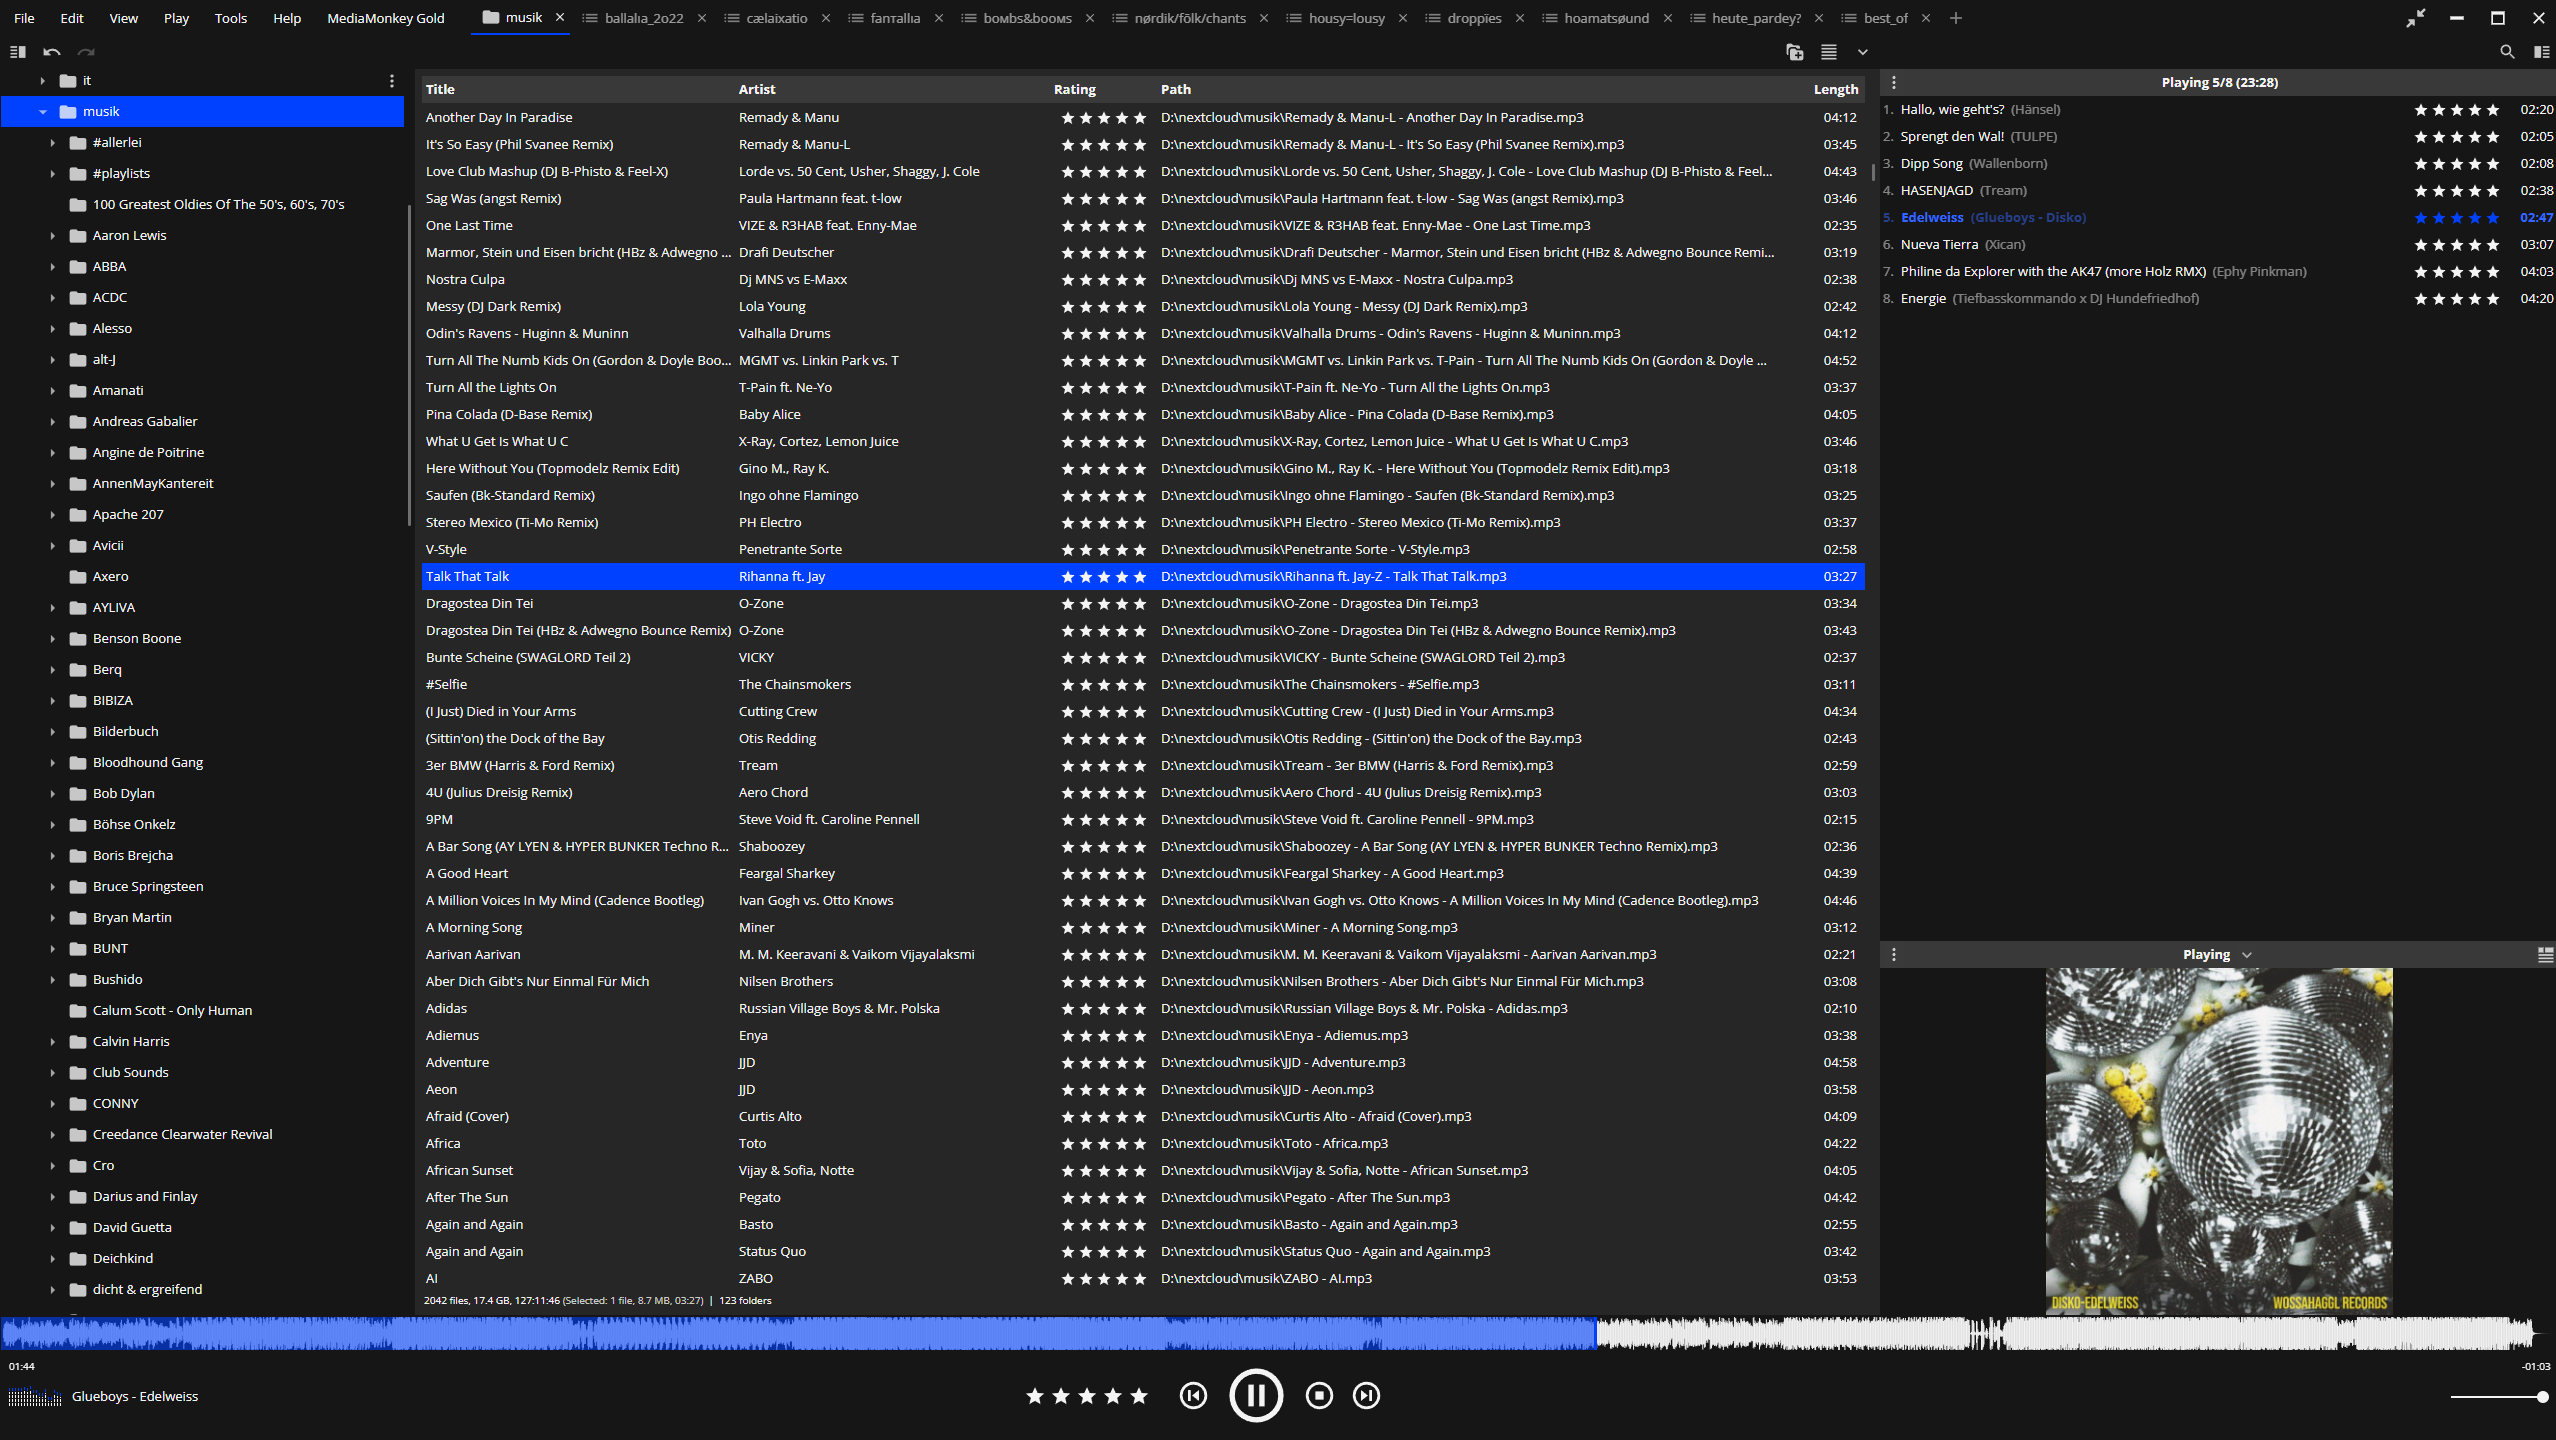Close the ballalla_2022 tab
The height and width of the screenshot is (1440, 2556).
(702, 18)
